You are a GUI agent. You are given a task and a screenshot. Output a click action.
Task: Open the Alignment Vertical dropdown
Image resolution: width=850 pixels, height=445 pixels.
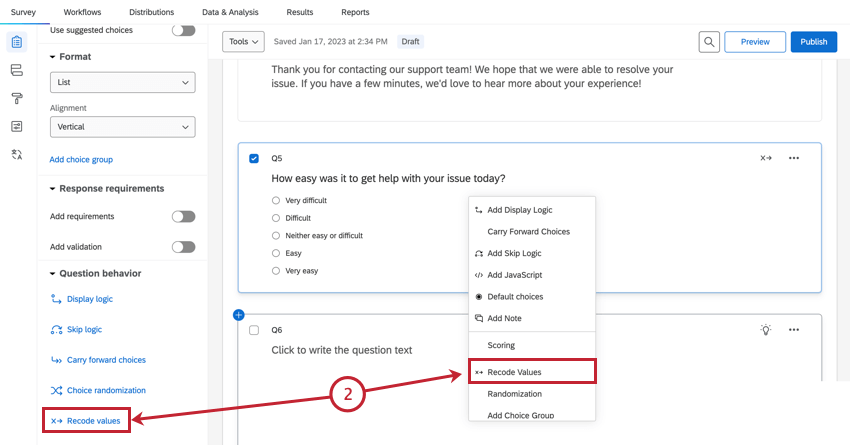[122, 127]
